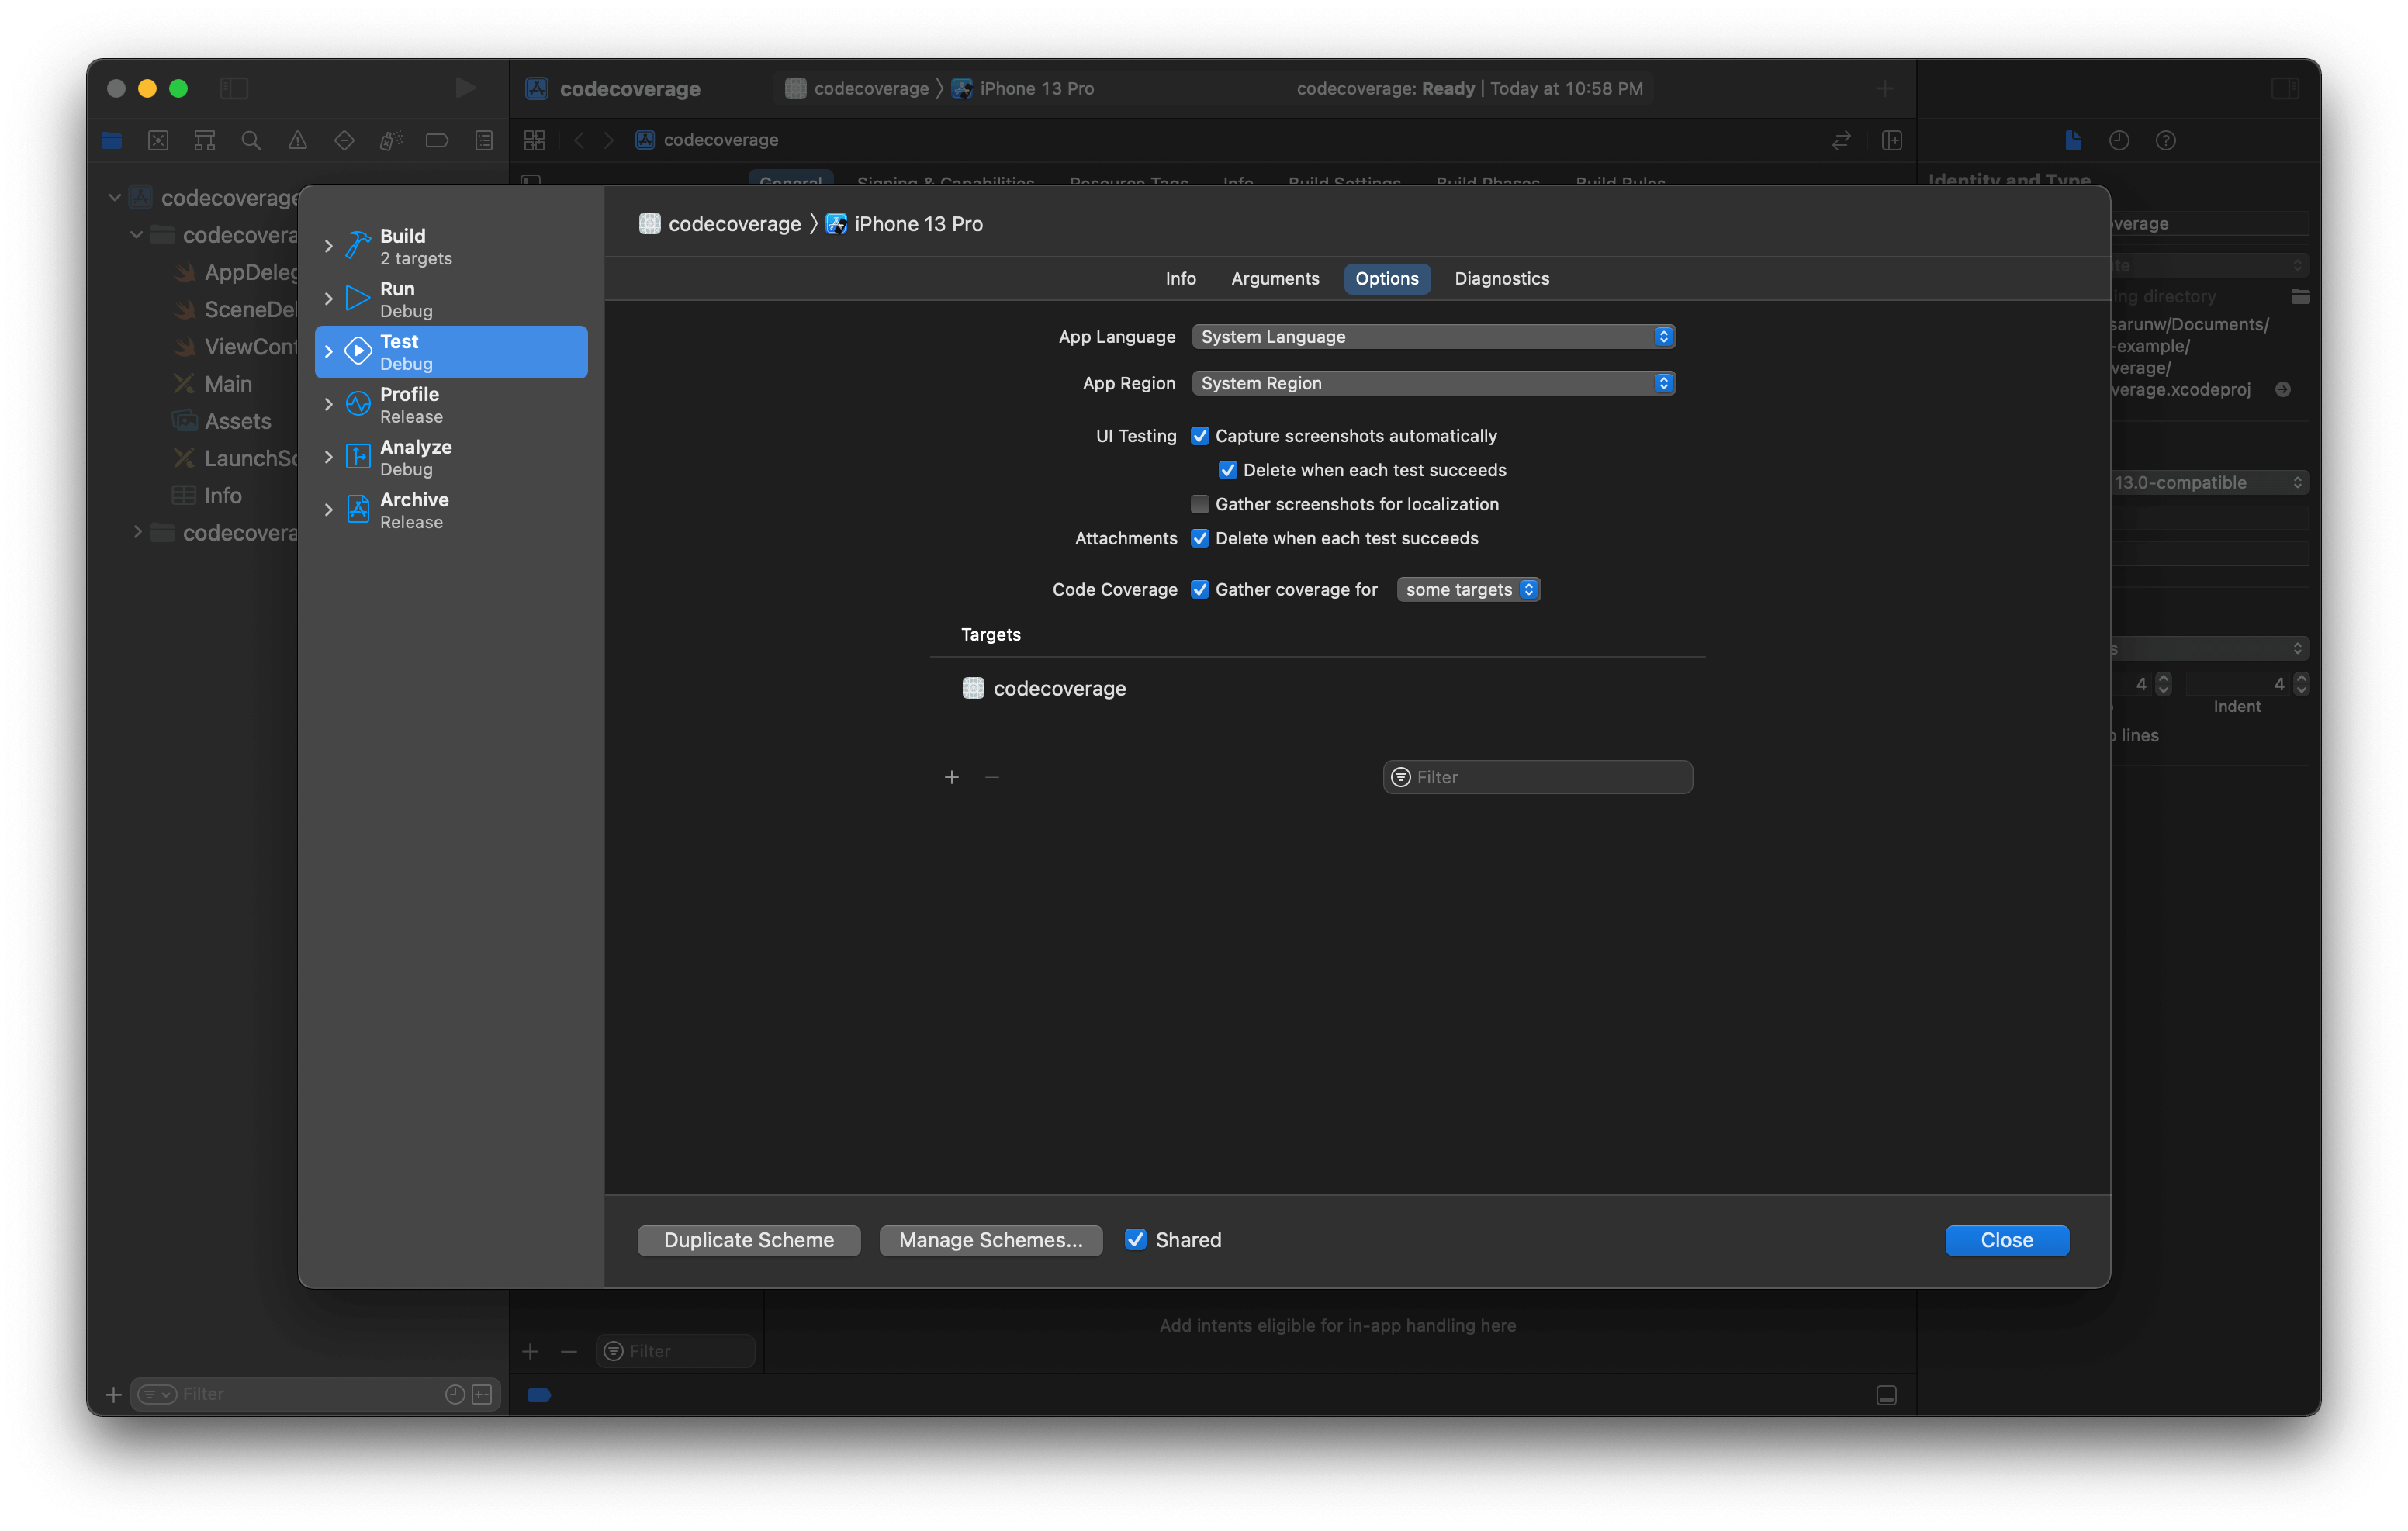
Task: Uncheck Capture screenshots automatically
Action: 1200,436
